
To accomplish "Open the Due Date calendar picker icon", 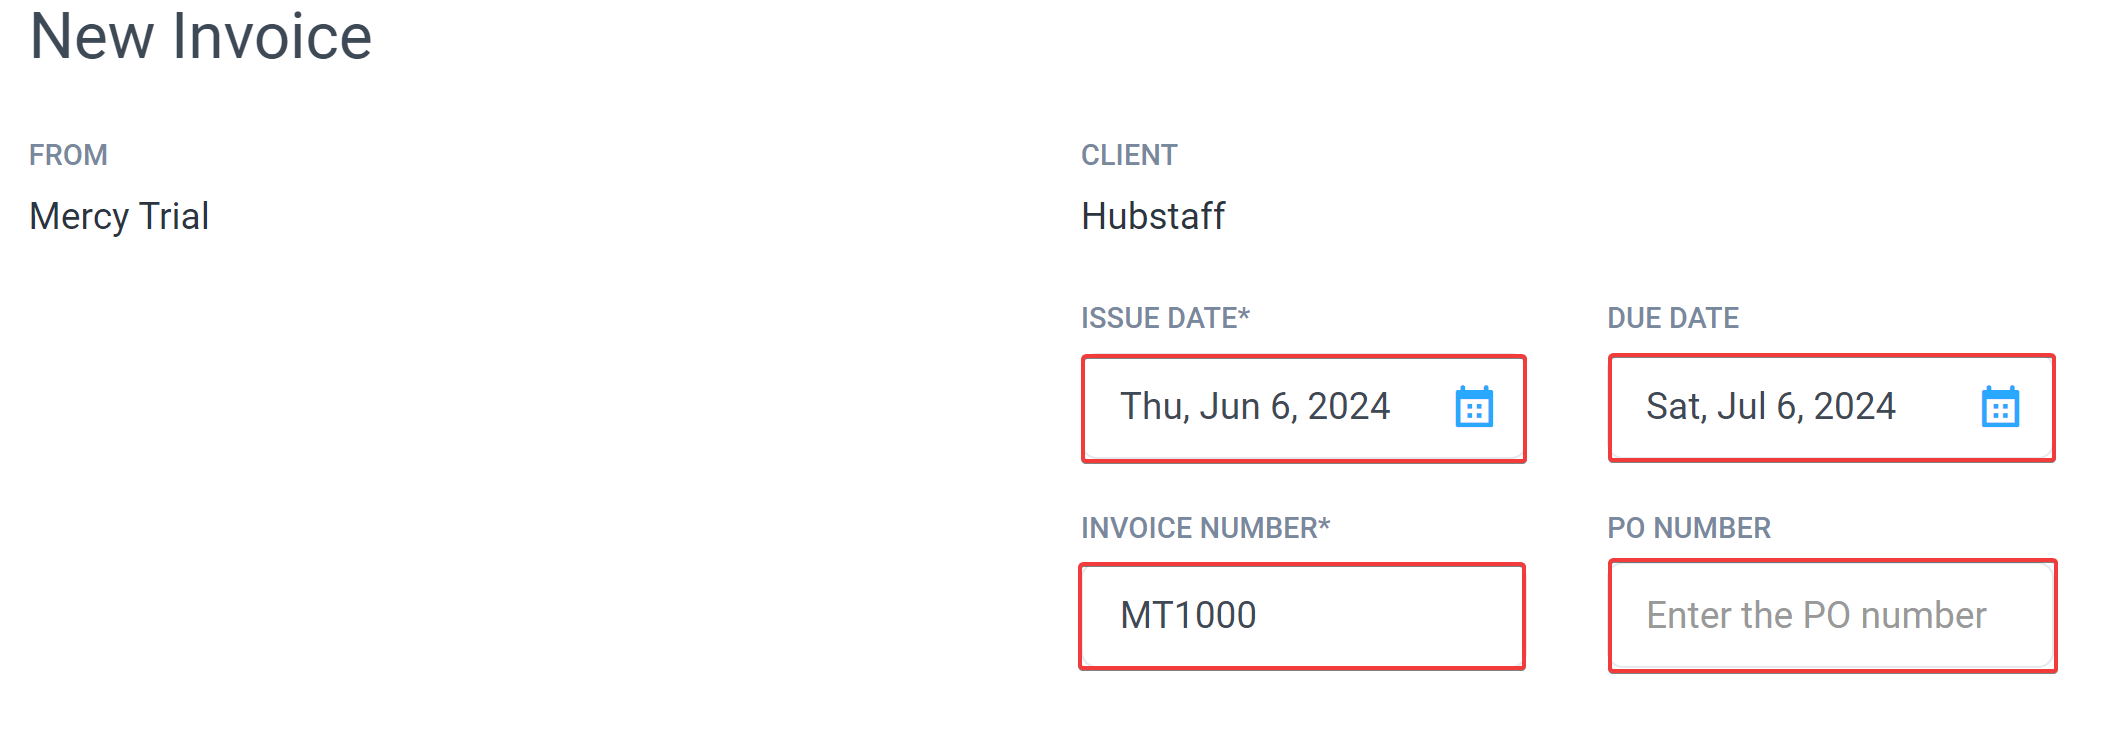I will [x=2000, y=406].
